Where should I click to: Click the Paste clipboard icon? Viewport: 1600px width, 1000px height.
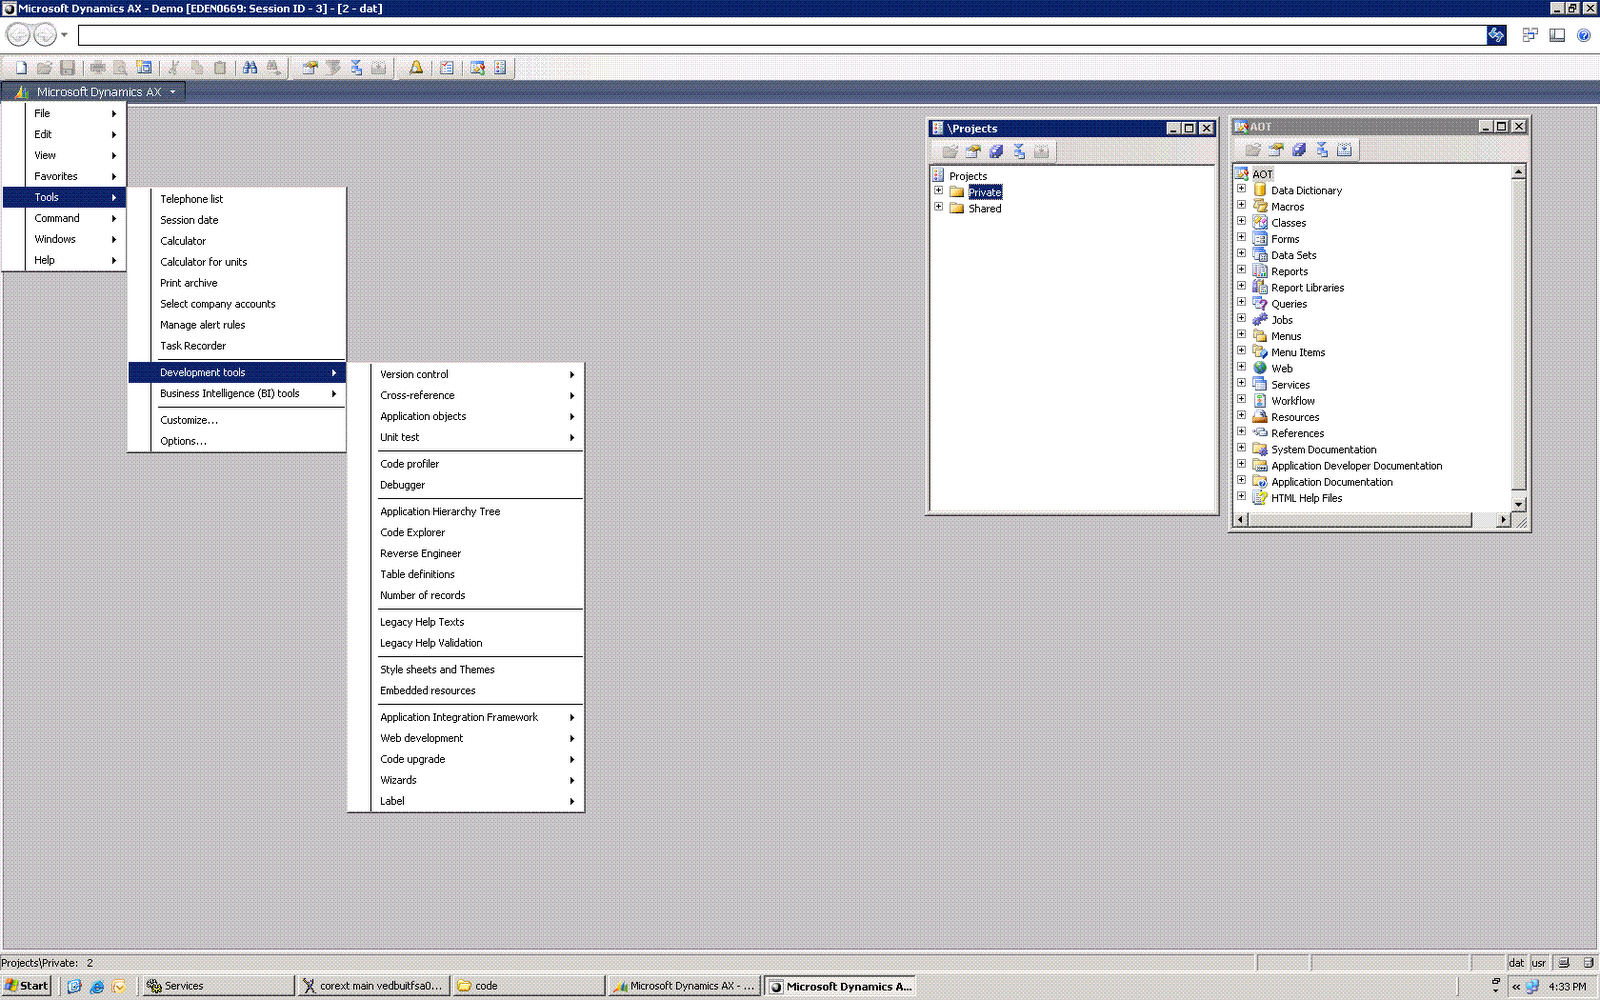pyautogui.click(x=220, y=68)
